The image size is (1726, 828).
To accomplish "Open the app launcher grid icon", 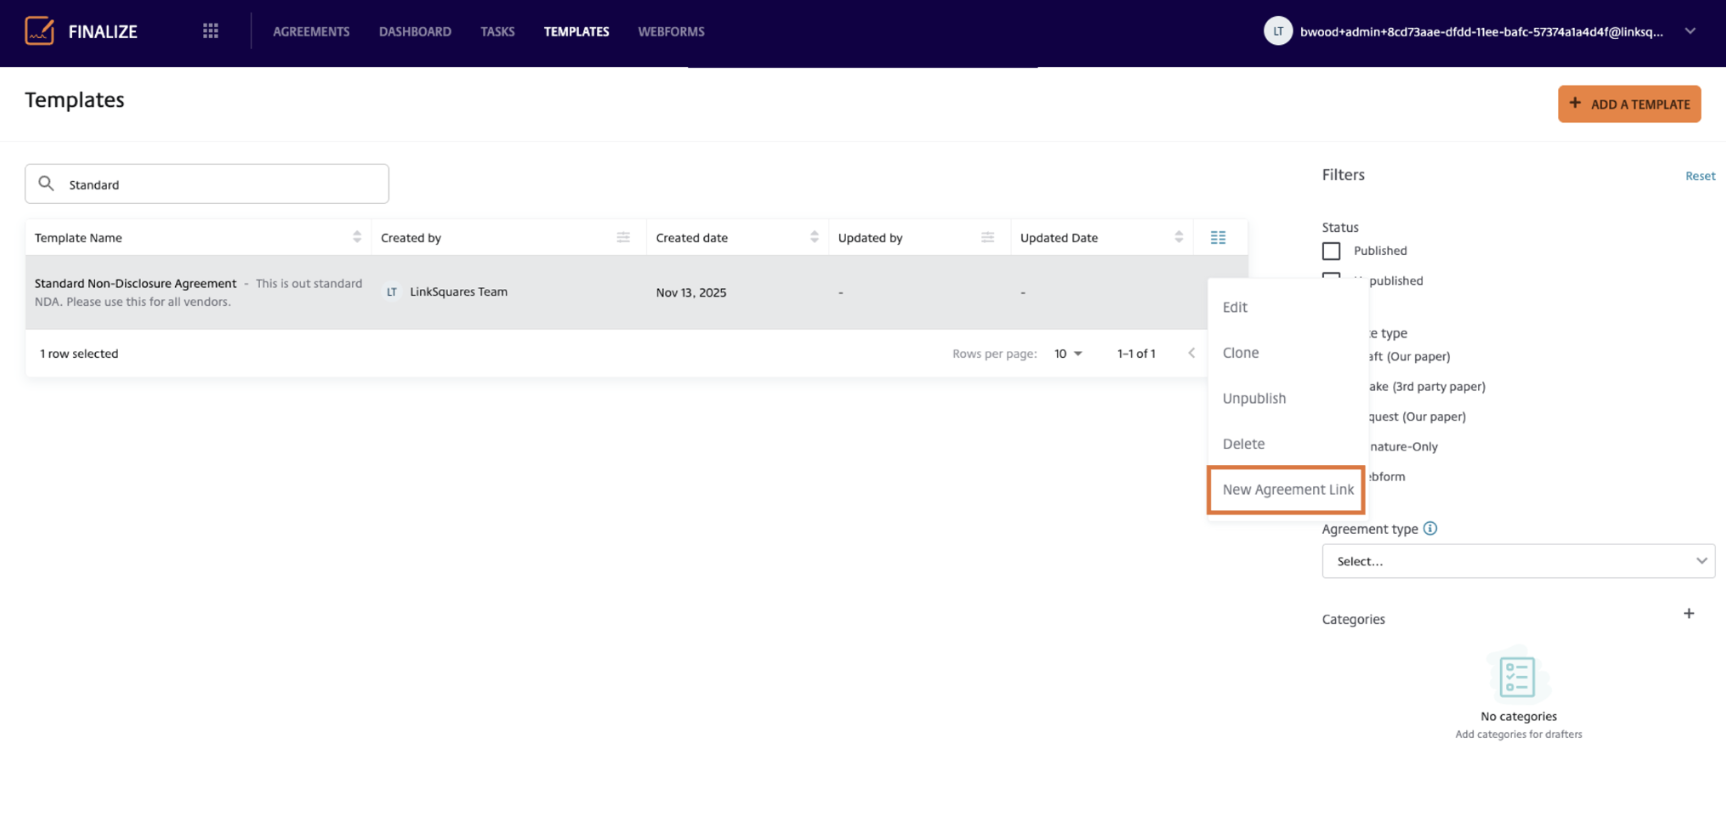I will [210, 31].
